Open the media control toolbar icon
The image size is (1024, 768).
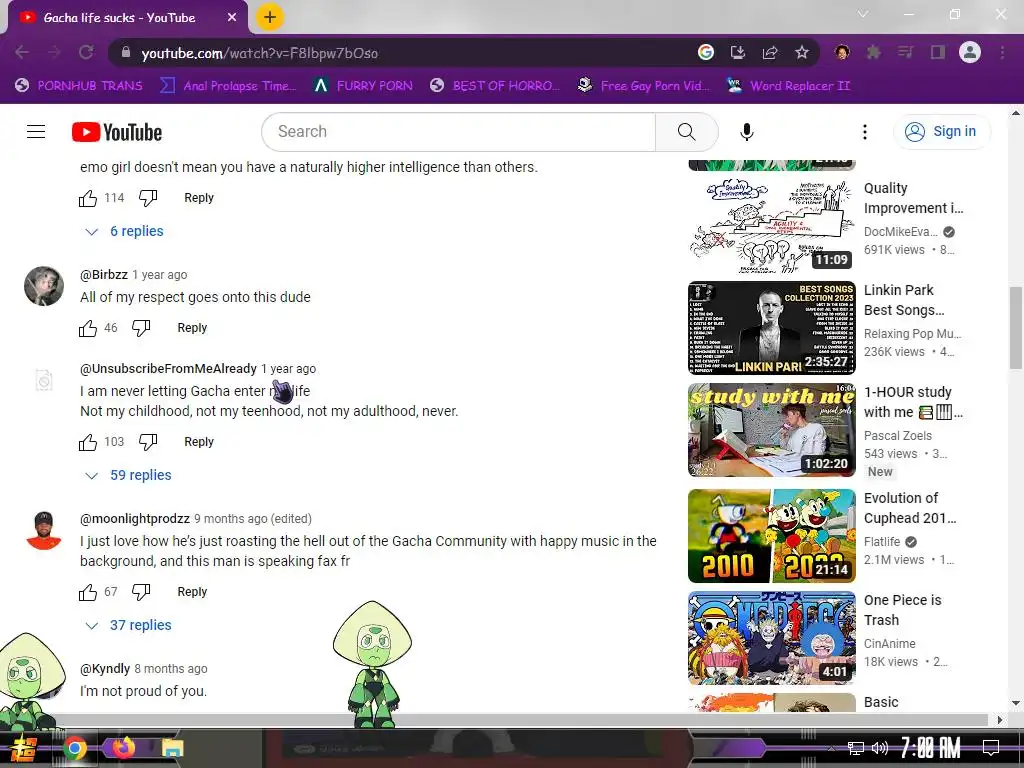point(905,52)
